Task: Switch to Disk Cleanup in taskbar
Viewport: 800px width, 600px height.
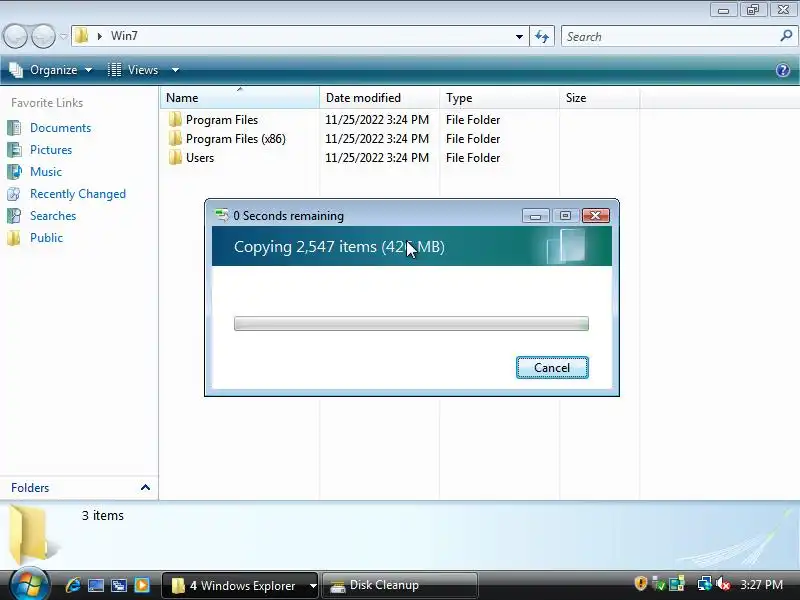Action: click(x=400, y=585)
